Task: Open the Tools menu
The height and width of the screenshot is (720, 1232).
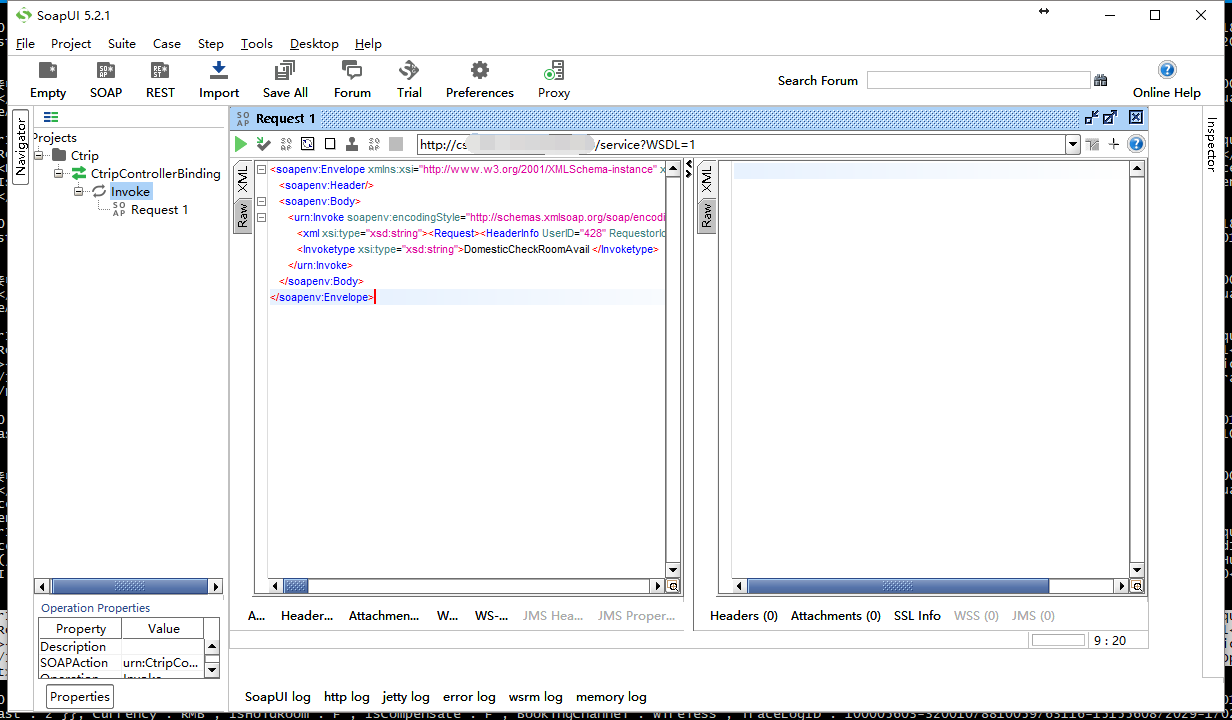Action: coord(257,43)
